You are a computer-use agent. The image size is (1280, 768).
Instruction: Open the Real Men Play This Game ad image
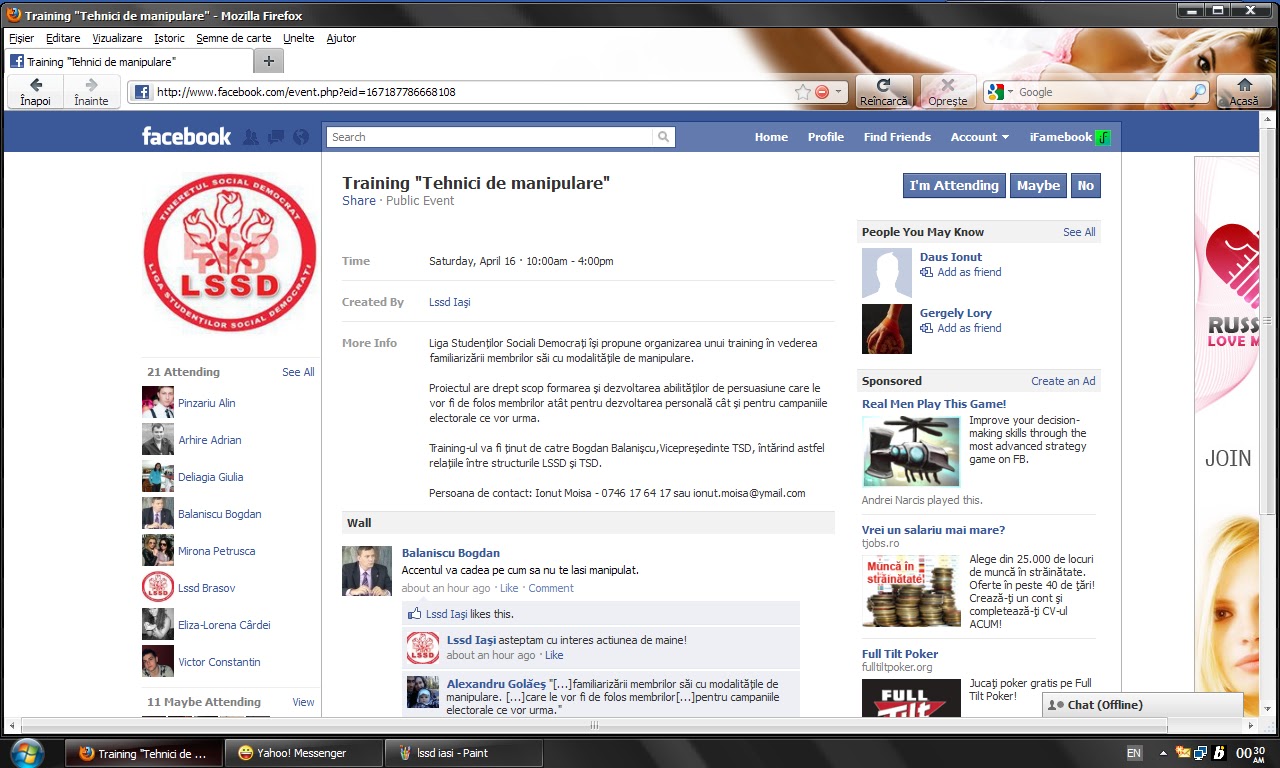coord(911,452)
